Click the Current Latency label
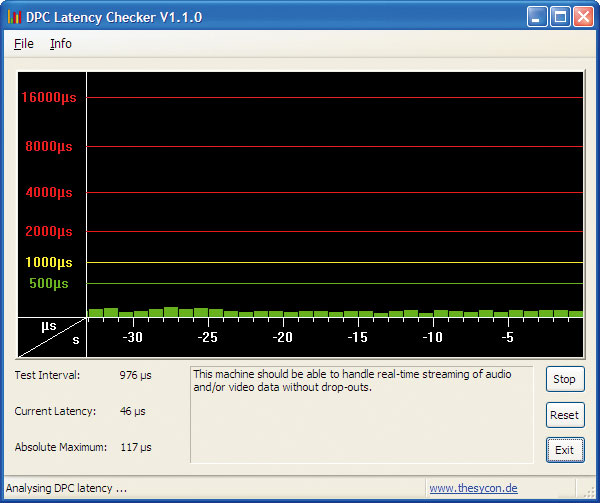This screenshot has height=503, width=600. tap(55, 411)
